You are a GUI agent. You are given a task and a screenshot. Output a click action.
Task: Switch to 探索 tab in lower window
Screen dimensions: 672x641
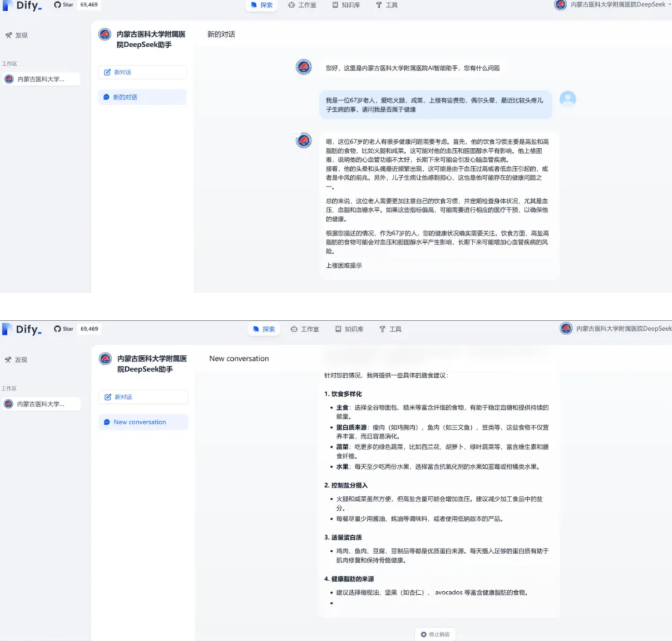click(x=264, y=329)
